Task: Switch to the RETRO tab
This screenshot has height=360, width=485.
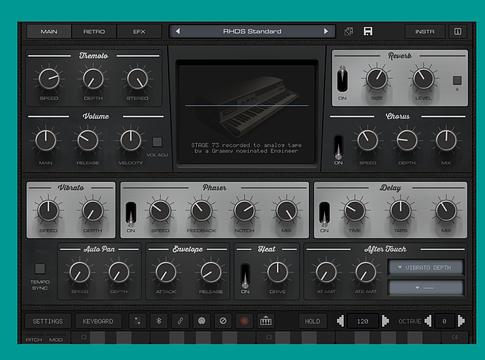Action: (x=94, y=32)
